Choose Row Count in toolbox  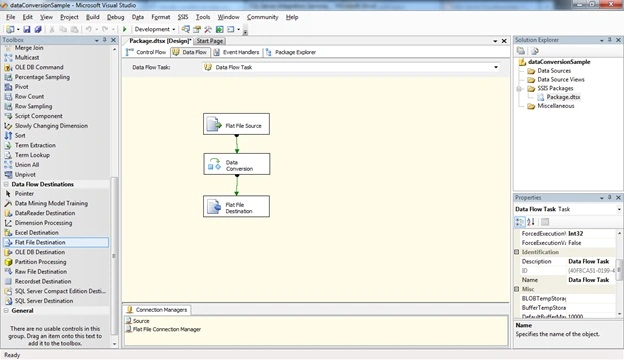(29, 96)
